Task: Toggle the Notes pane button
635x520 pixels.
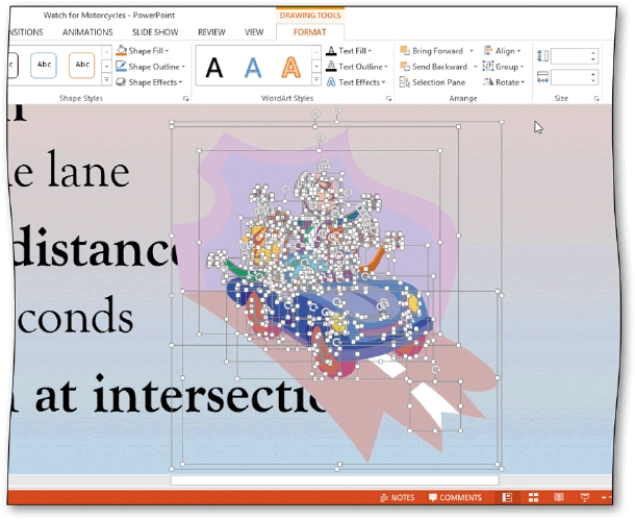Action: click(397, 497)
